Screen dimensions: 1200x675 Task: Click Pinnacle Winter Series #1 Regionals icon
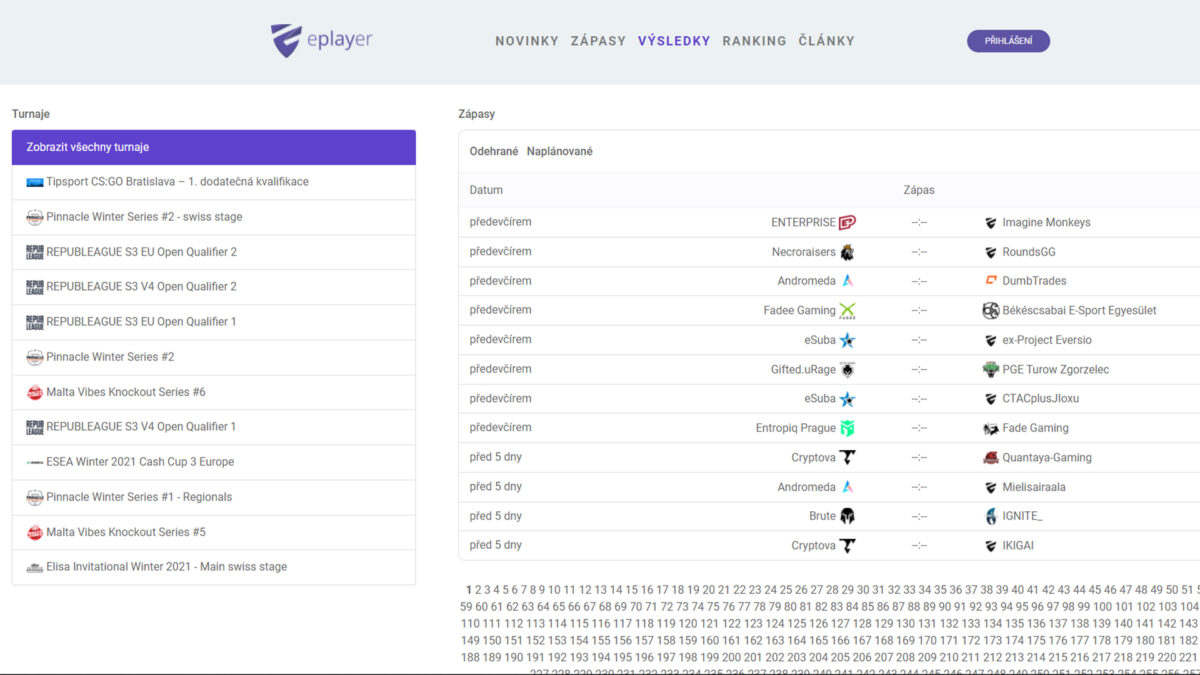(x=35, y=497)
